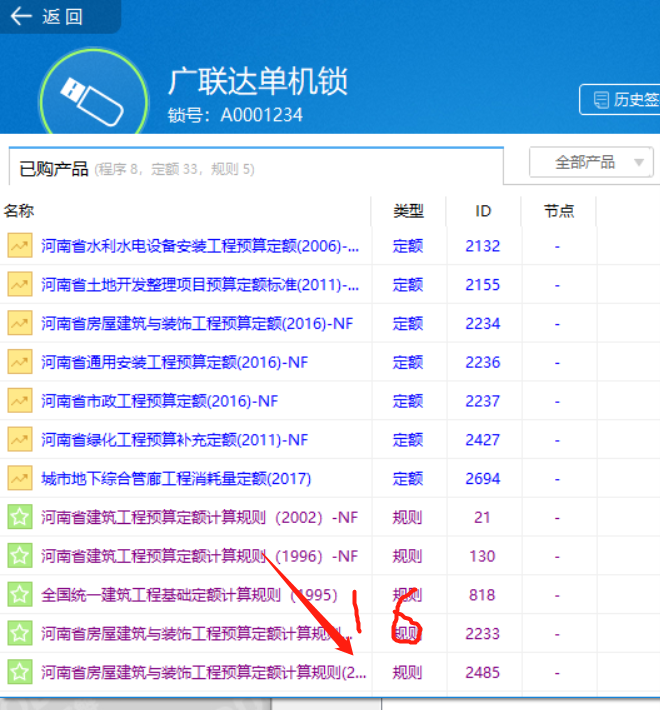Click the star icon for 计算规则 (2002) -NF
The image size is (660, 710).
click(x=20, y=517)
